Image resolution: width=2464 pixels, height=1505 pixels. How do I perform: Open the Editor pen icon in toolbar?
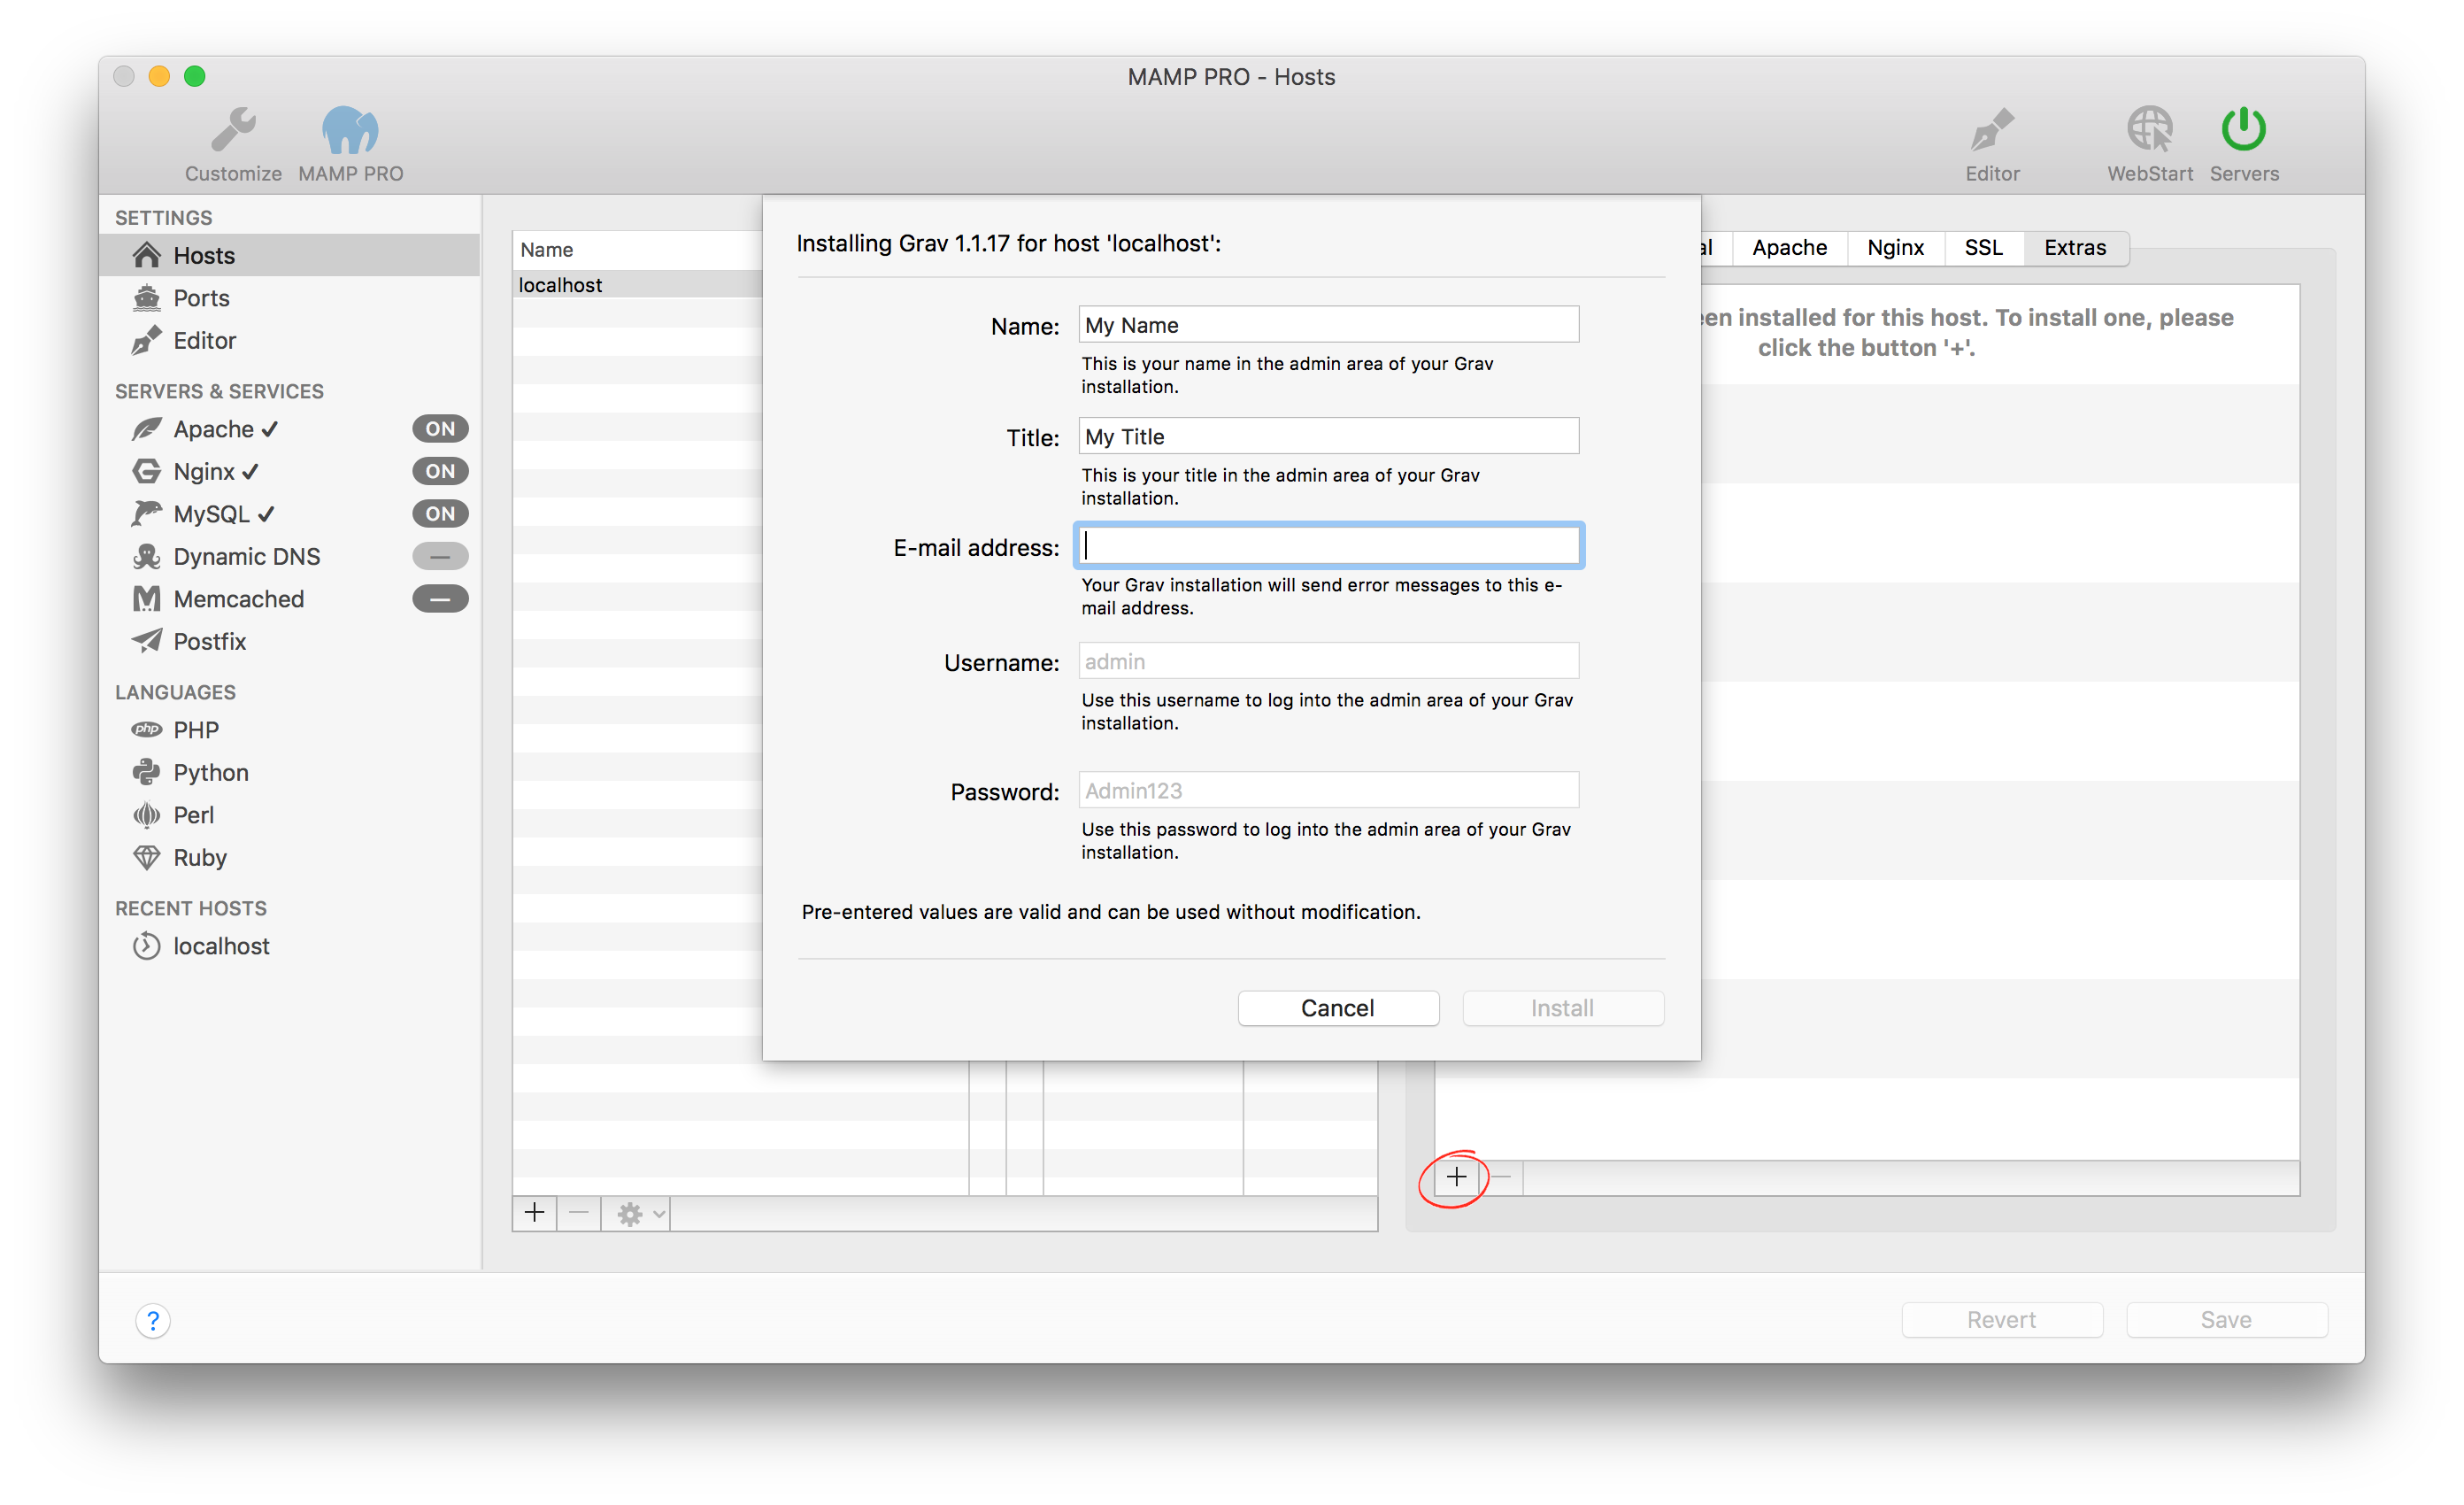point(1991,130)
